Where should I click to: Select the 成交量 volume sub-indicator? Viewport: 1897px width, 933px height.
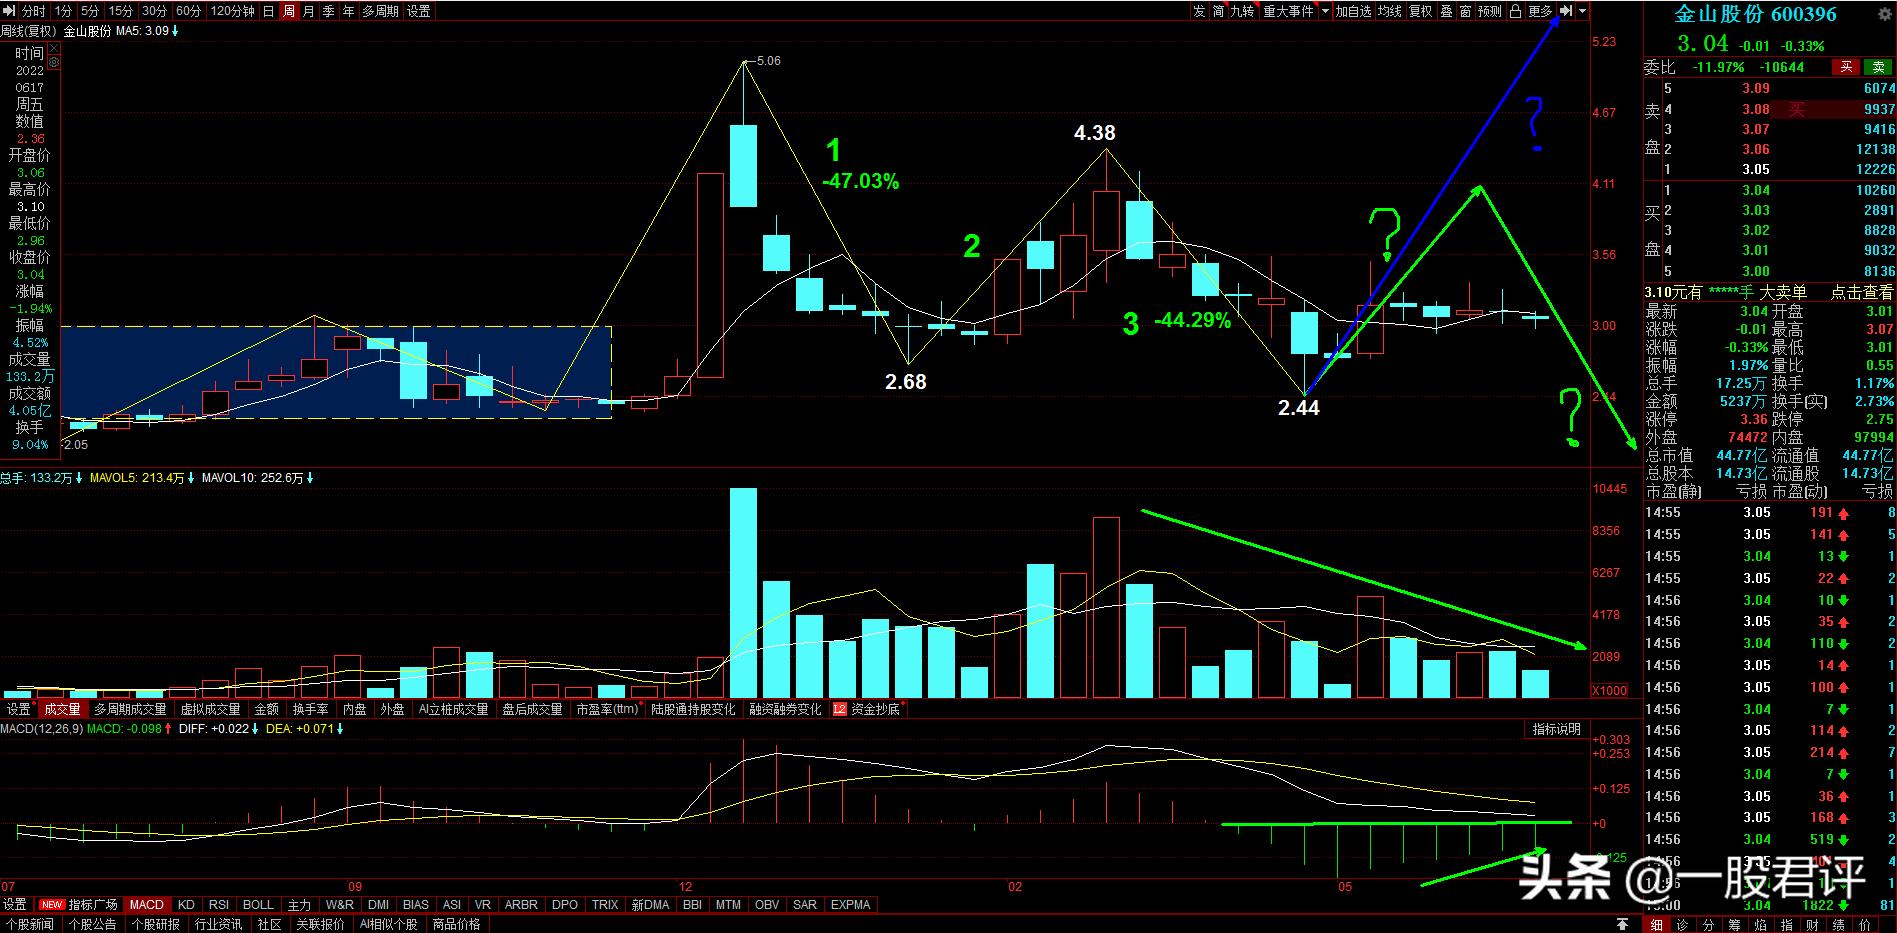62,709
